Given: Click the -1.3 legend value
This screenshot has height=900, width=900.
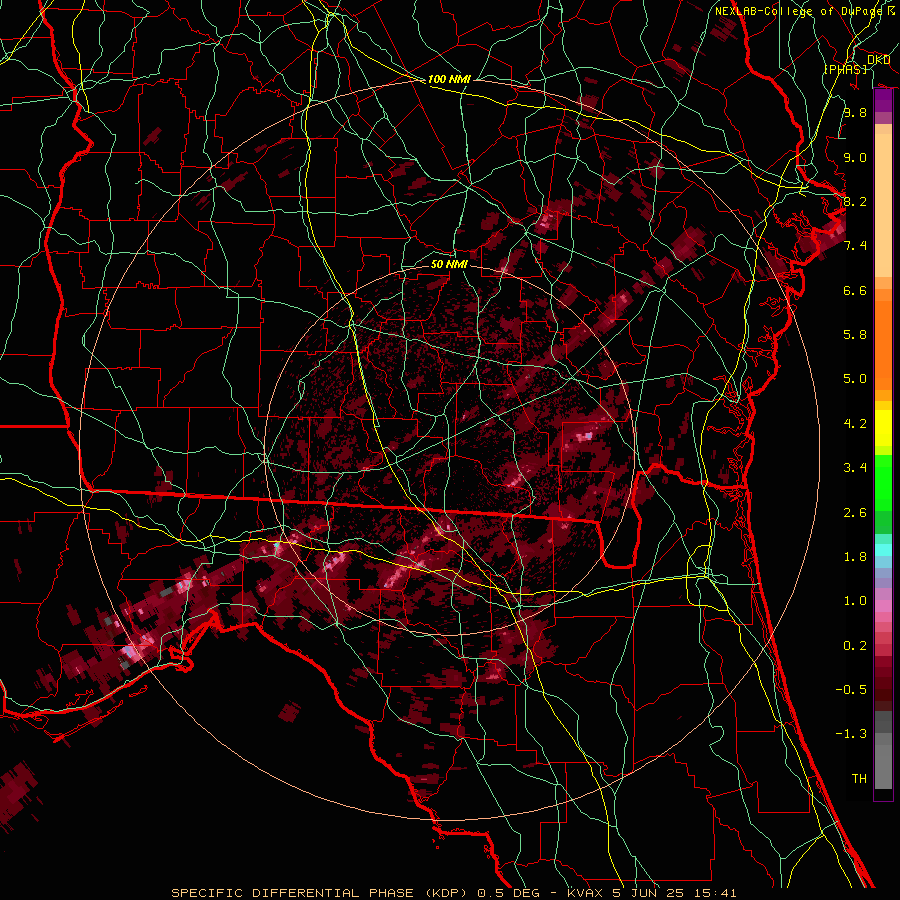Looking at the screenshot, I should [851, 734].
